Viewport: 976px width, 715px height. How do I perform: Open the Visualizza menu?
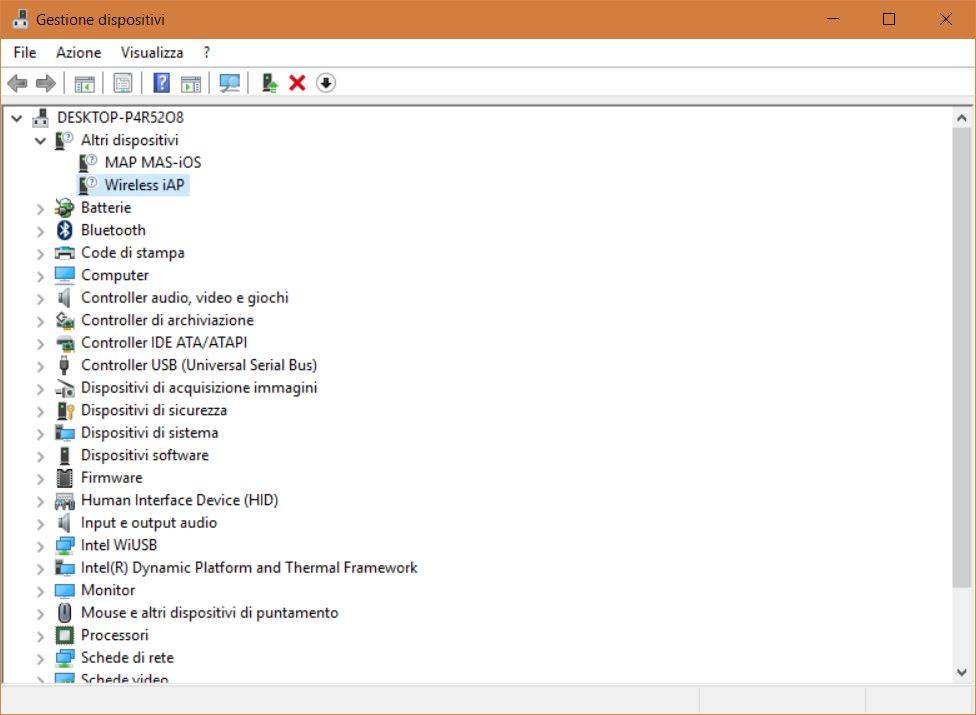152,52
